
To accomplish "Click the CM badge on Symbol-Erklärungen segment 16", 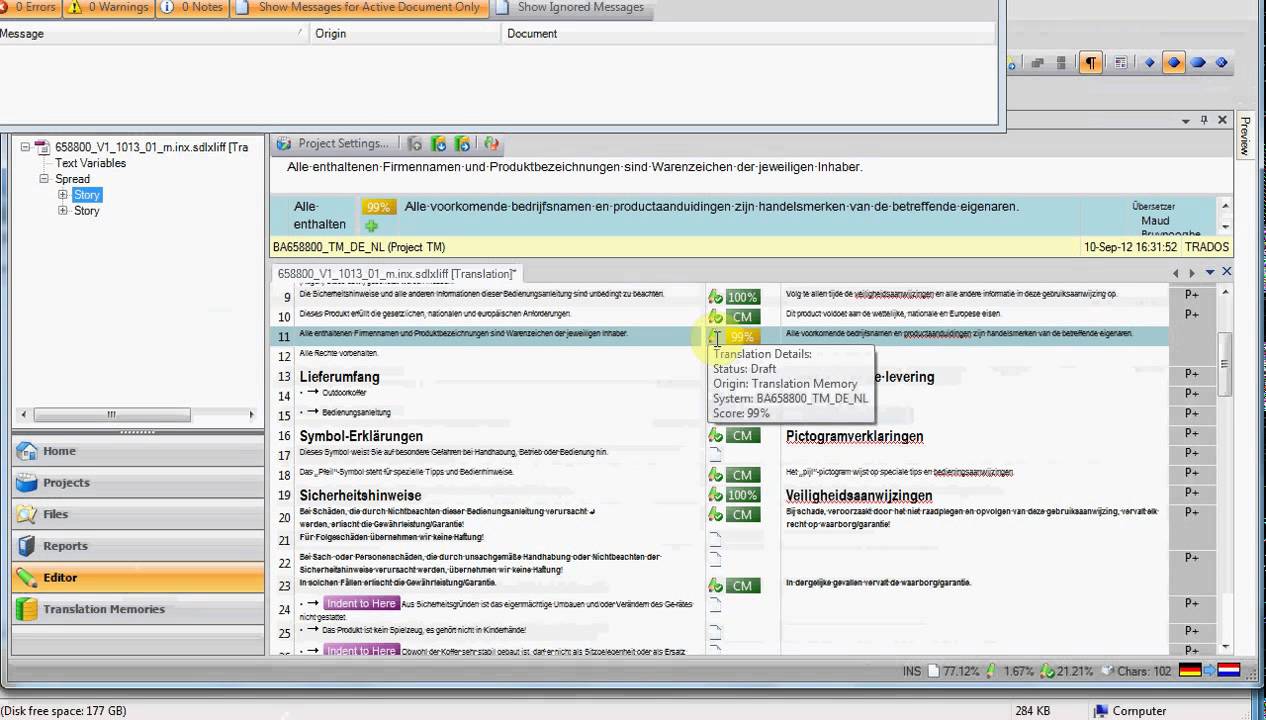I will coord(742,435).
